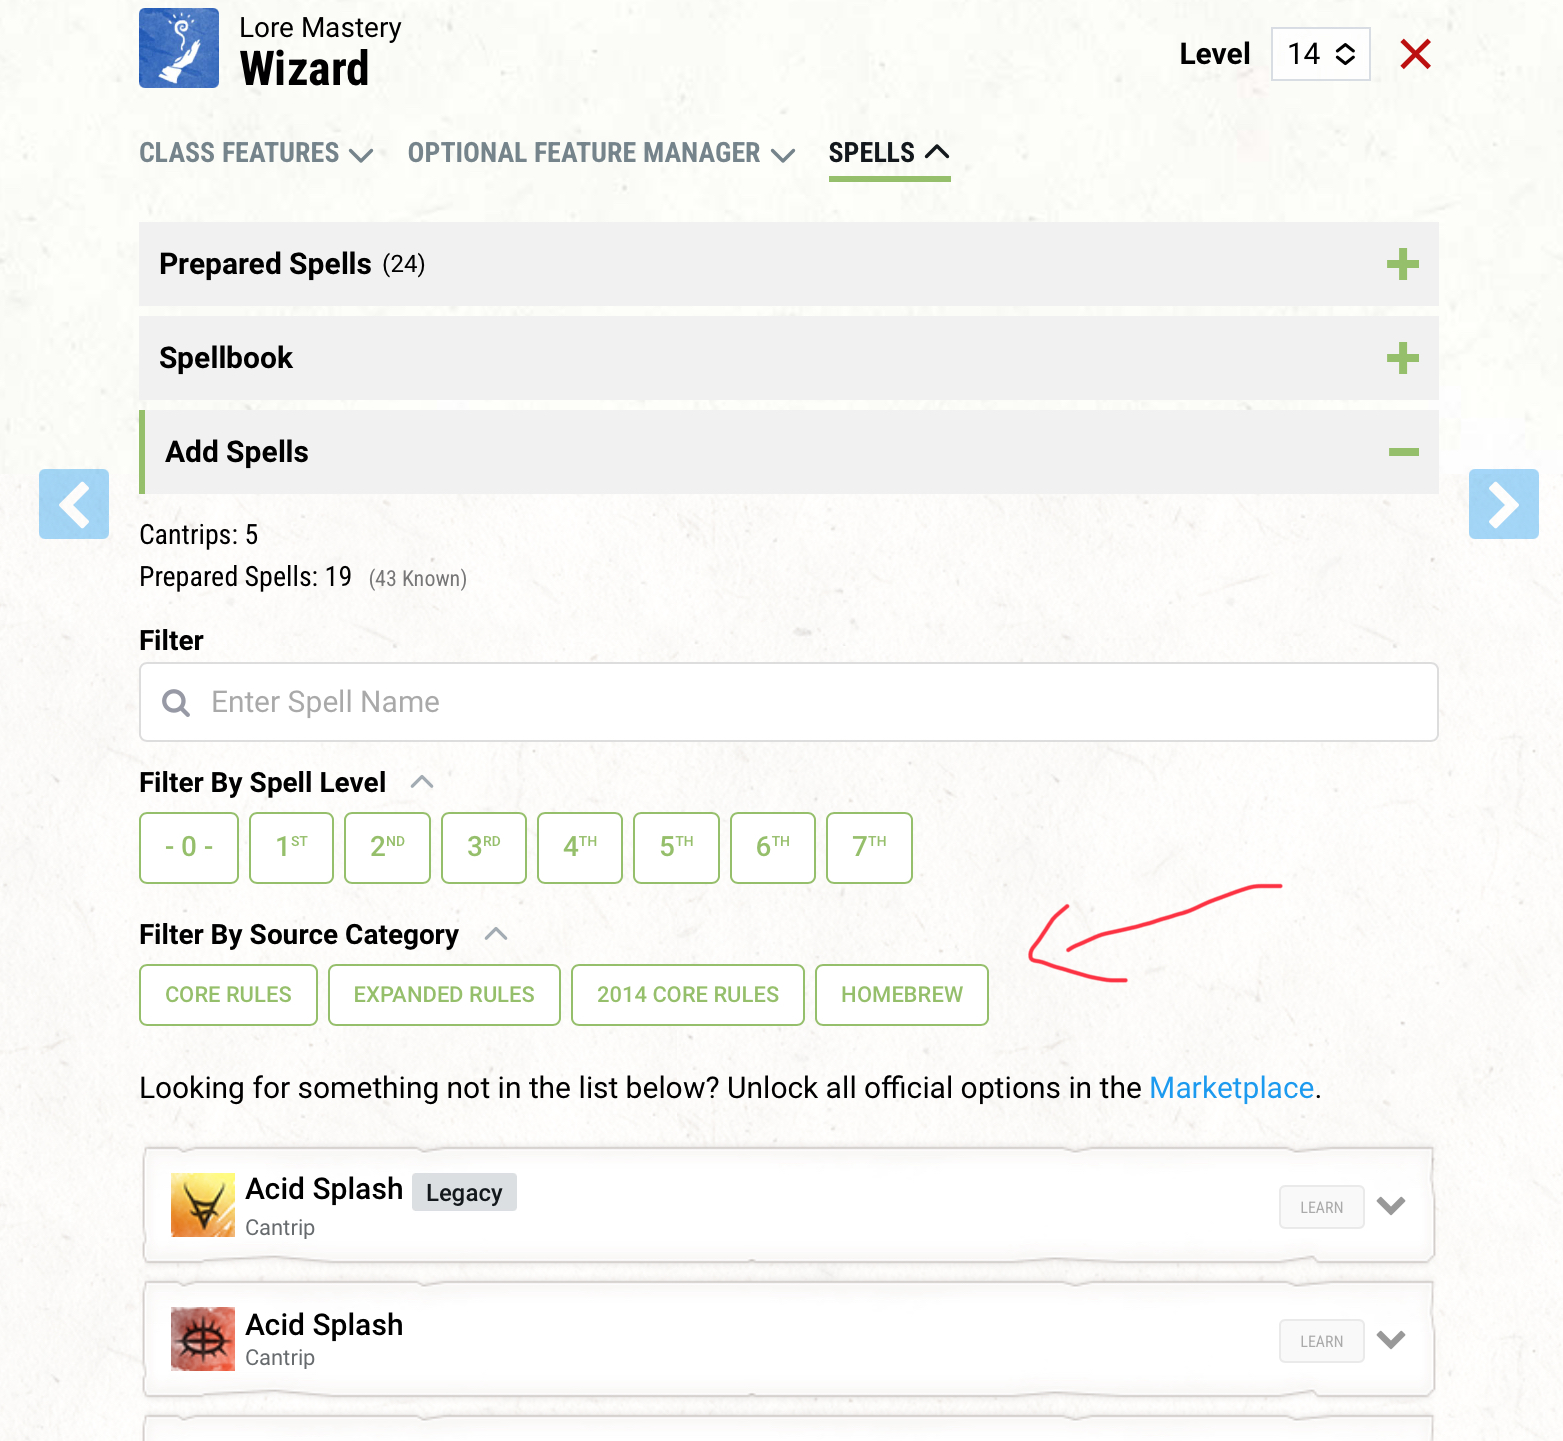Open the Marketplace link
The image size is (1563, 1441).
point(1231,1088)
